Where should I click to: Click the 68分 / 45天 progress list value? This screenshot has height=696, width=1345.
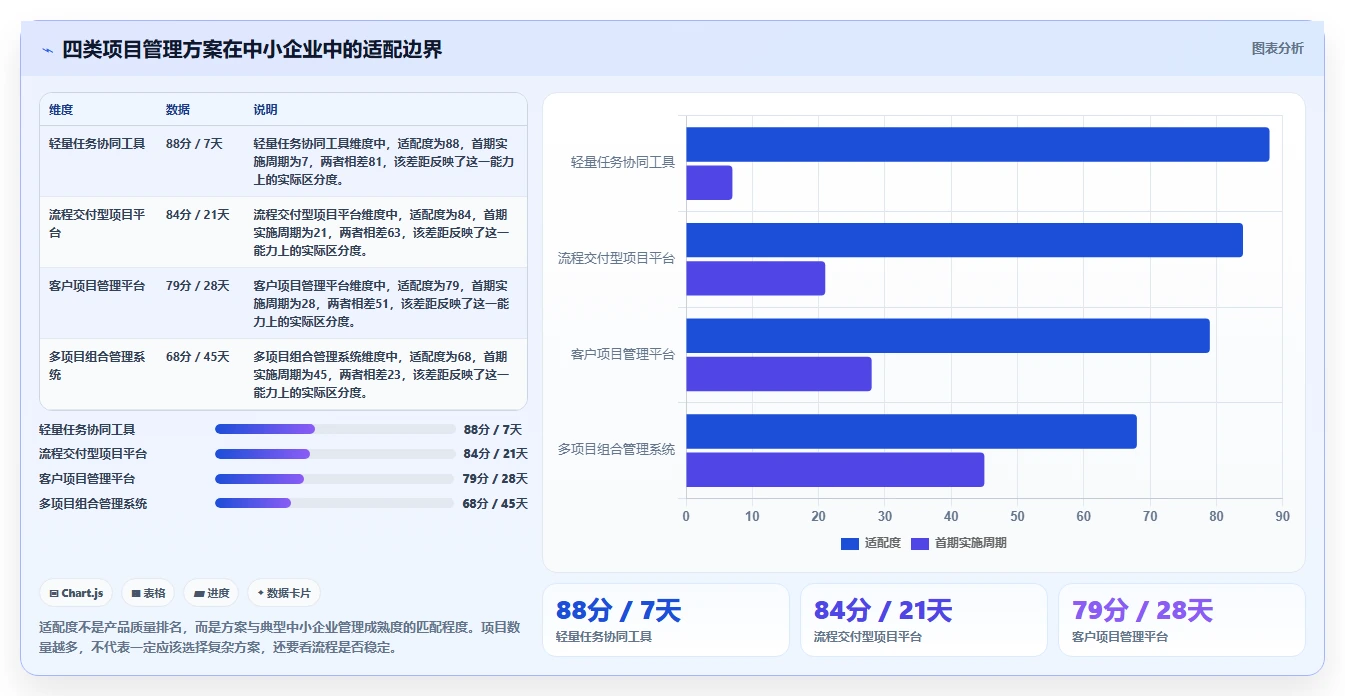tap(495, 504)
